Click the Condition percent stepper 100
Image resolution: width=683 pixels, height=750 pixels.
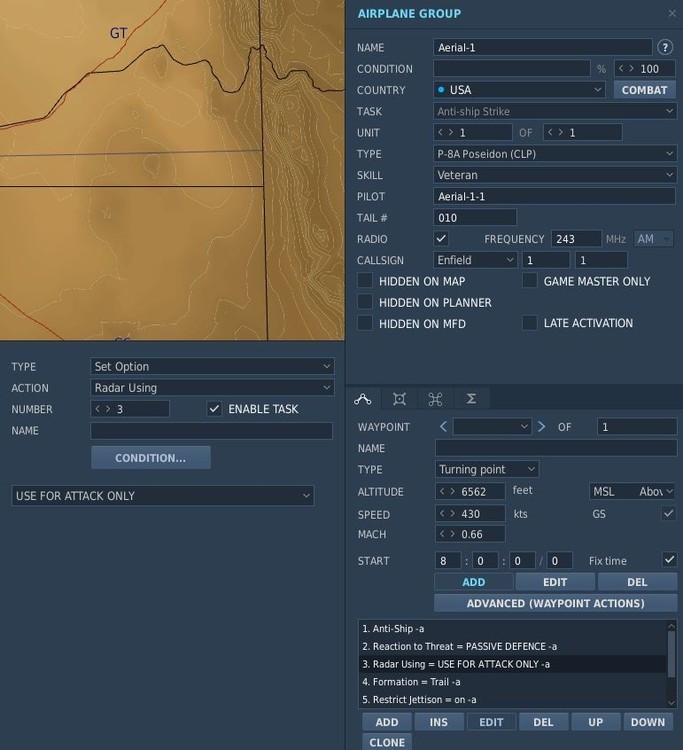point(645,68)
